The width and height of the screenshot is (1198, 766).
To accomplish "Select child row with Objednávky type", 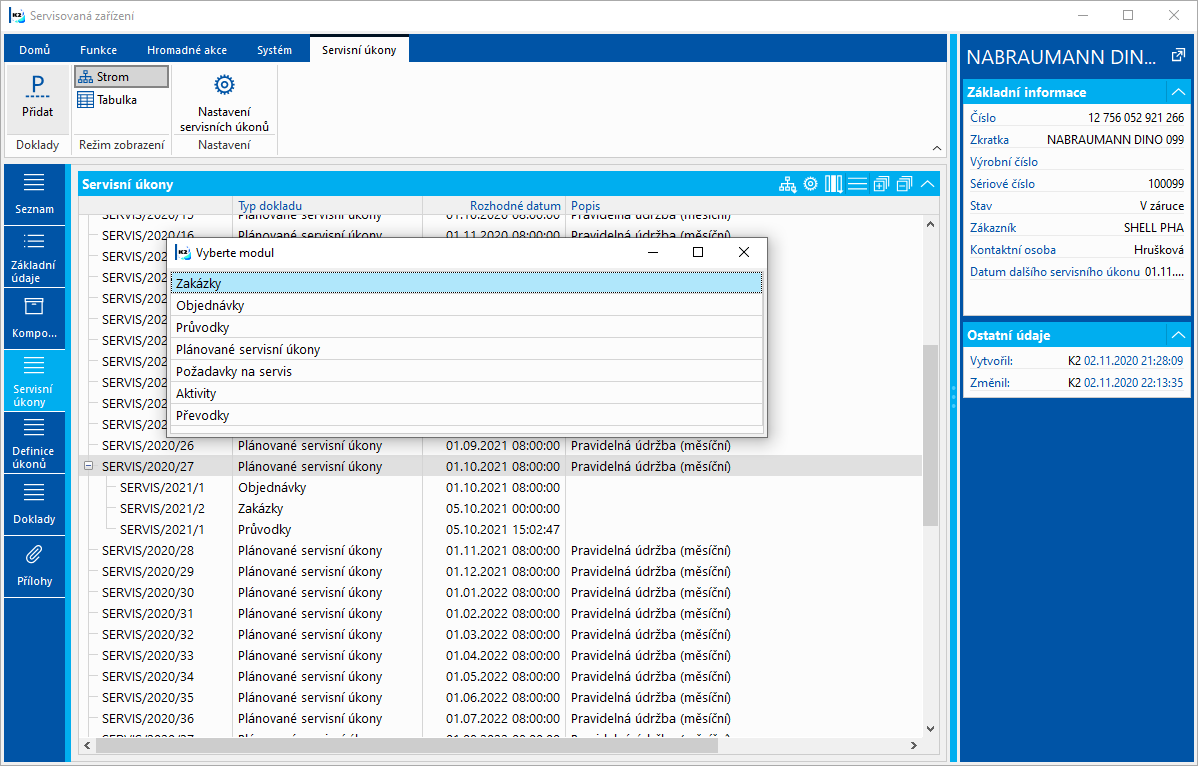I will (500, 487).
